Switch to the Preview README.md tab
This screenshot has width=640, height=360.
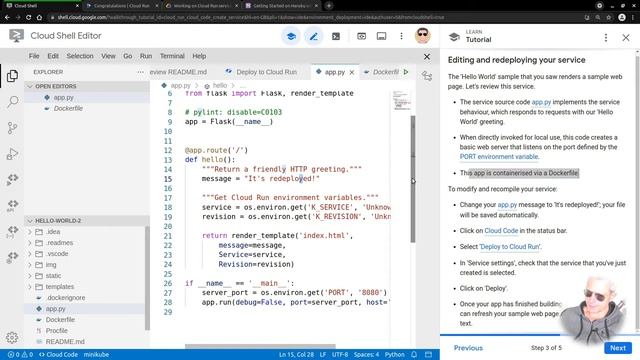(x=178, y=72)
